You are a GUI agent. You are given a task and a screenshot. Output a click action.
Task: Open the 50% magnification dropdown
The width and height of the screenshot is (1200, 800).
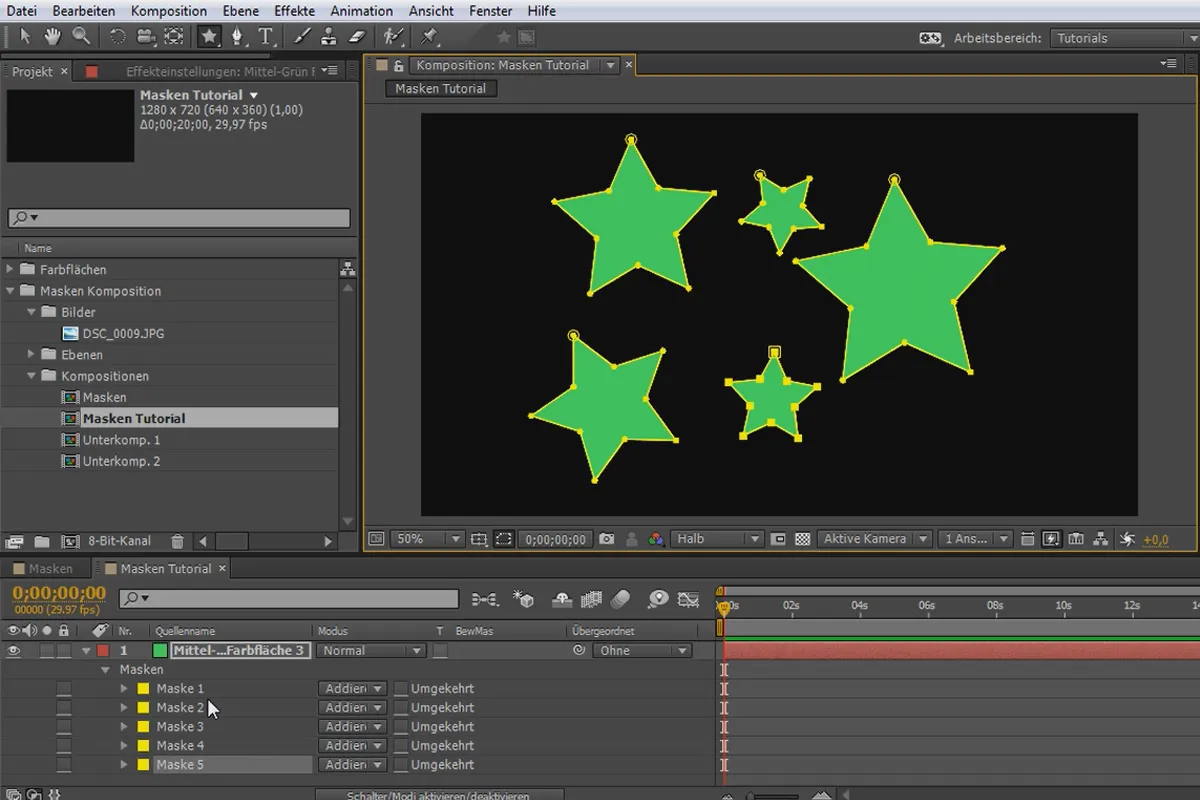tap(429, 539)
